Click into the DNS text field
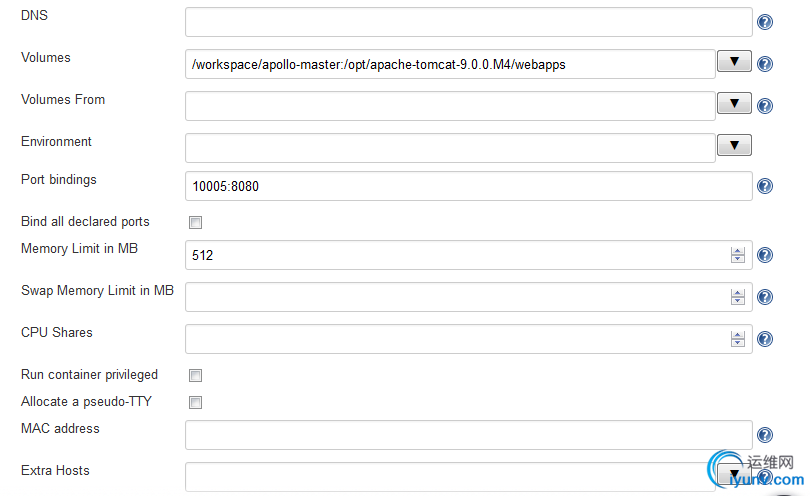The image size is (810, 496). [x=469, y=22]
